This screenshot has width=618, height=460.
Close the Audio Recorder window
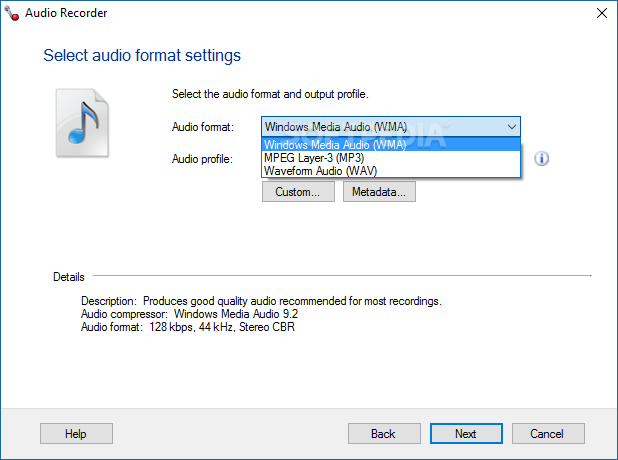coord(601,13)
